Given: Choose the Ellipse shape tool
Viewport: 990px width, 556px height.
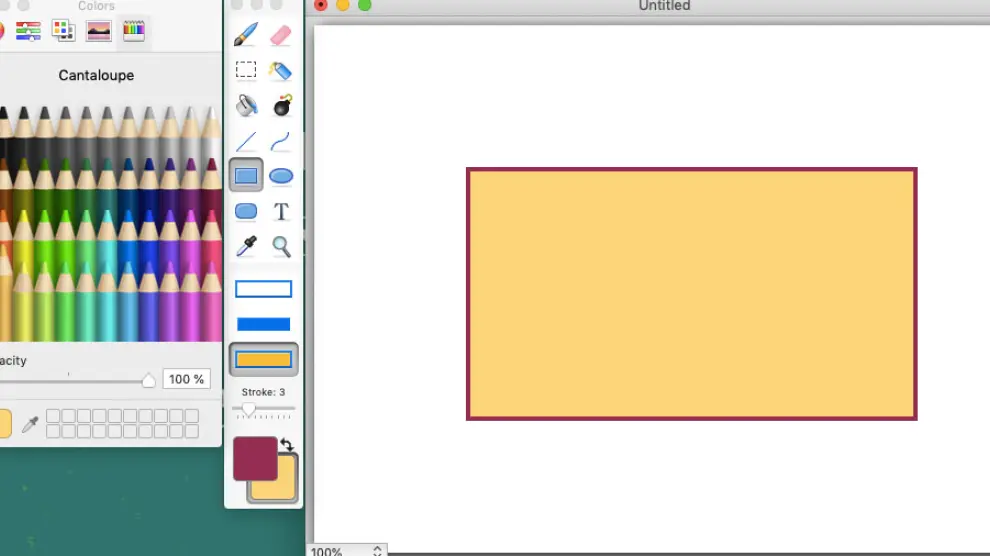Looking at the screenshot, I should coord(281,176).
